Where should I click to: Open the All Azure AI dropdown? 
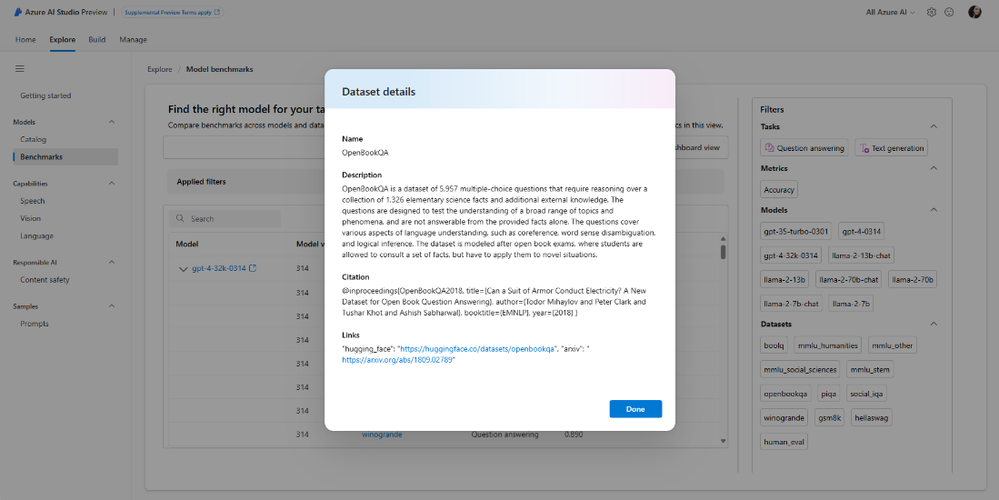[x=890, y=12]
